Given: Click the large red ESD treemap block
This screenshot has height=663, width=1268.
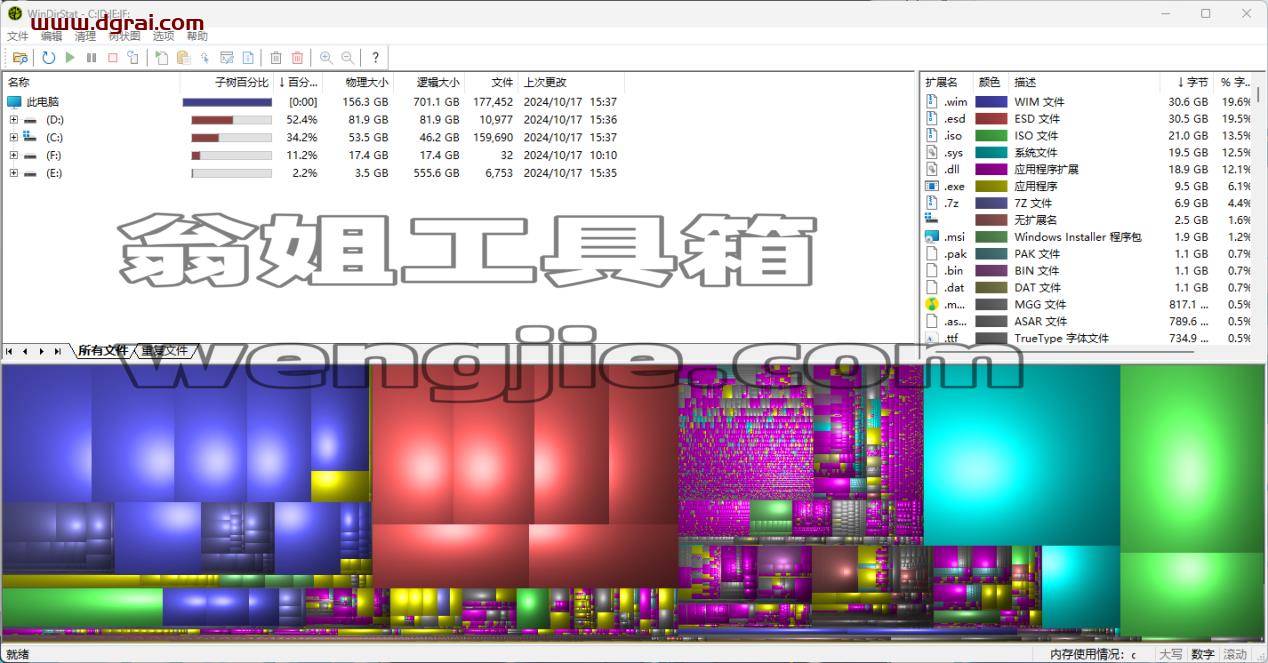Looking at the screenshot, I should point(524,476).
